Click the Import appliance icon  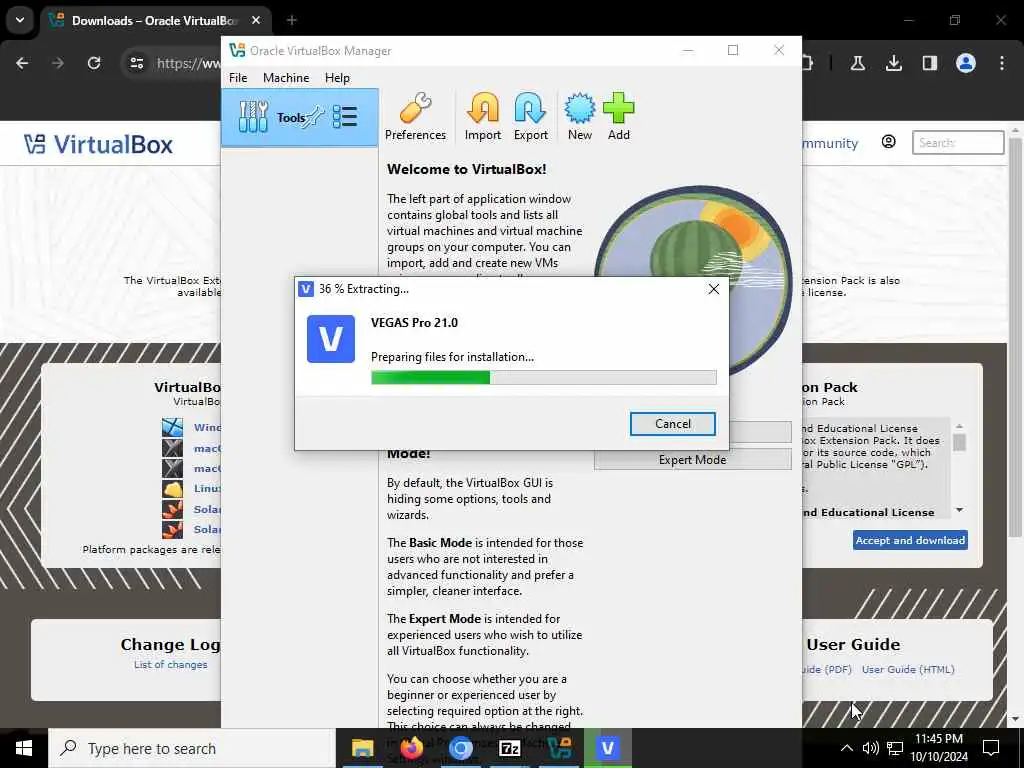click(x=483, y=116)
